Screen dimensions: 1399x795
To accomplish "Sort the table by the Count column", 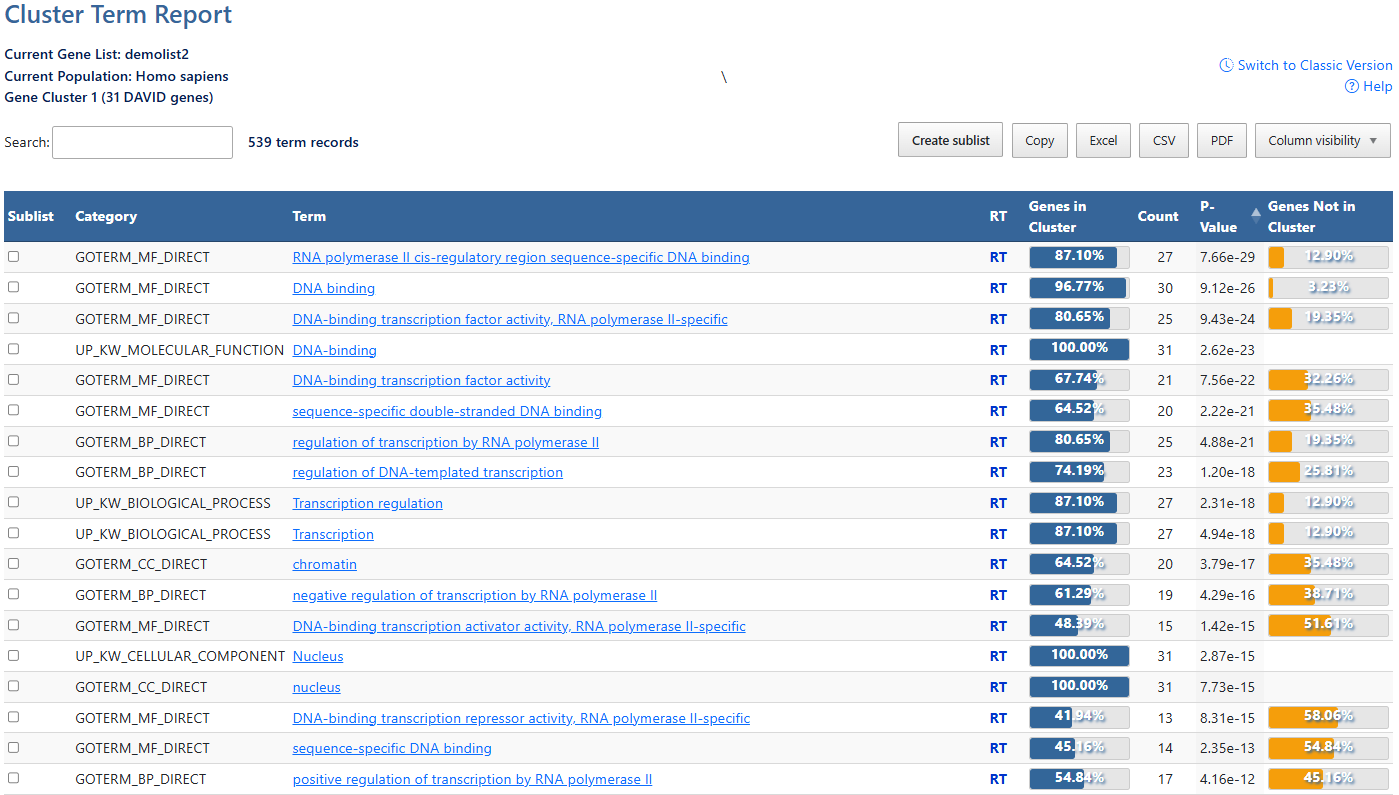I will tap(1158, 216).
